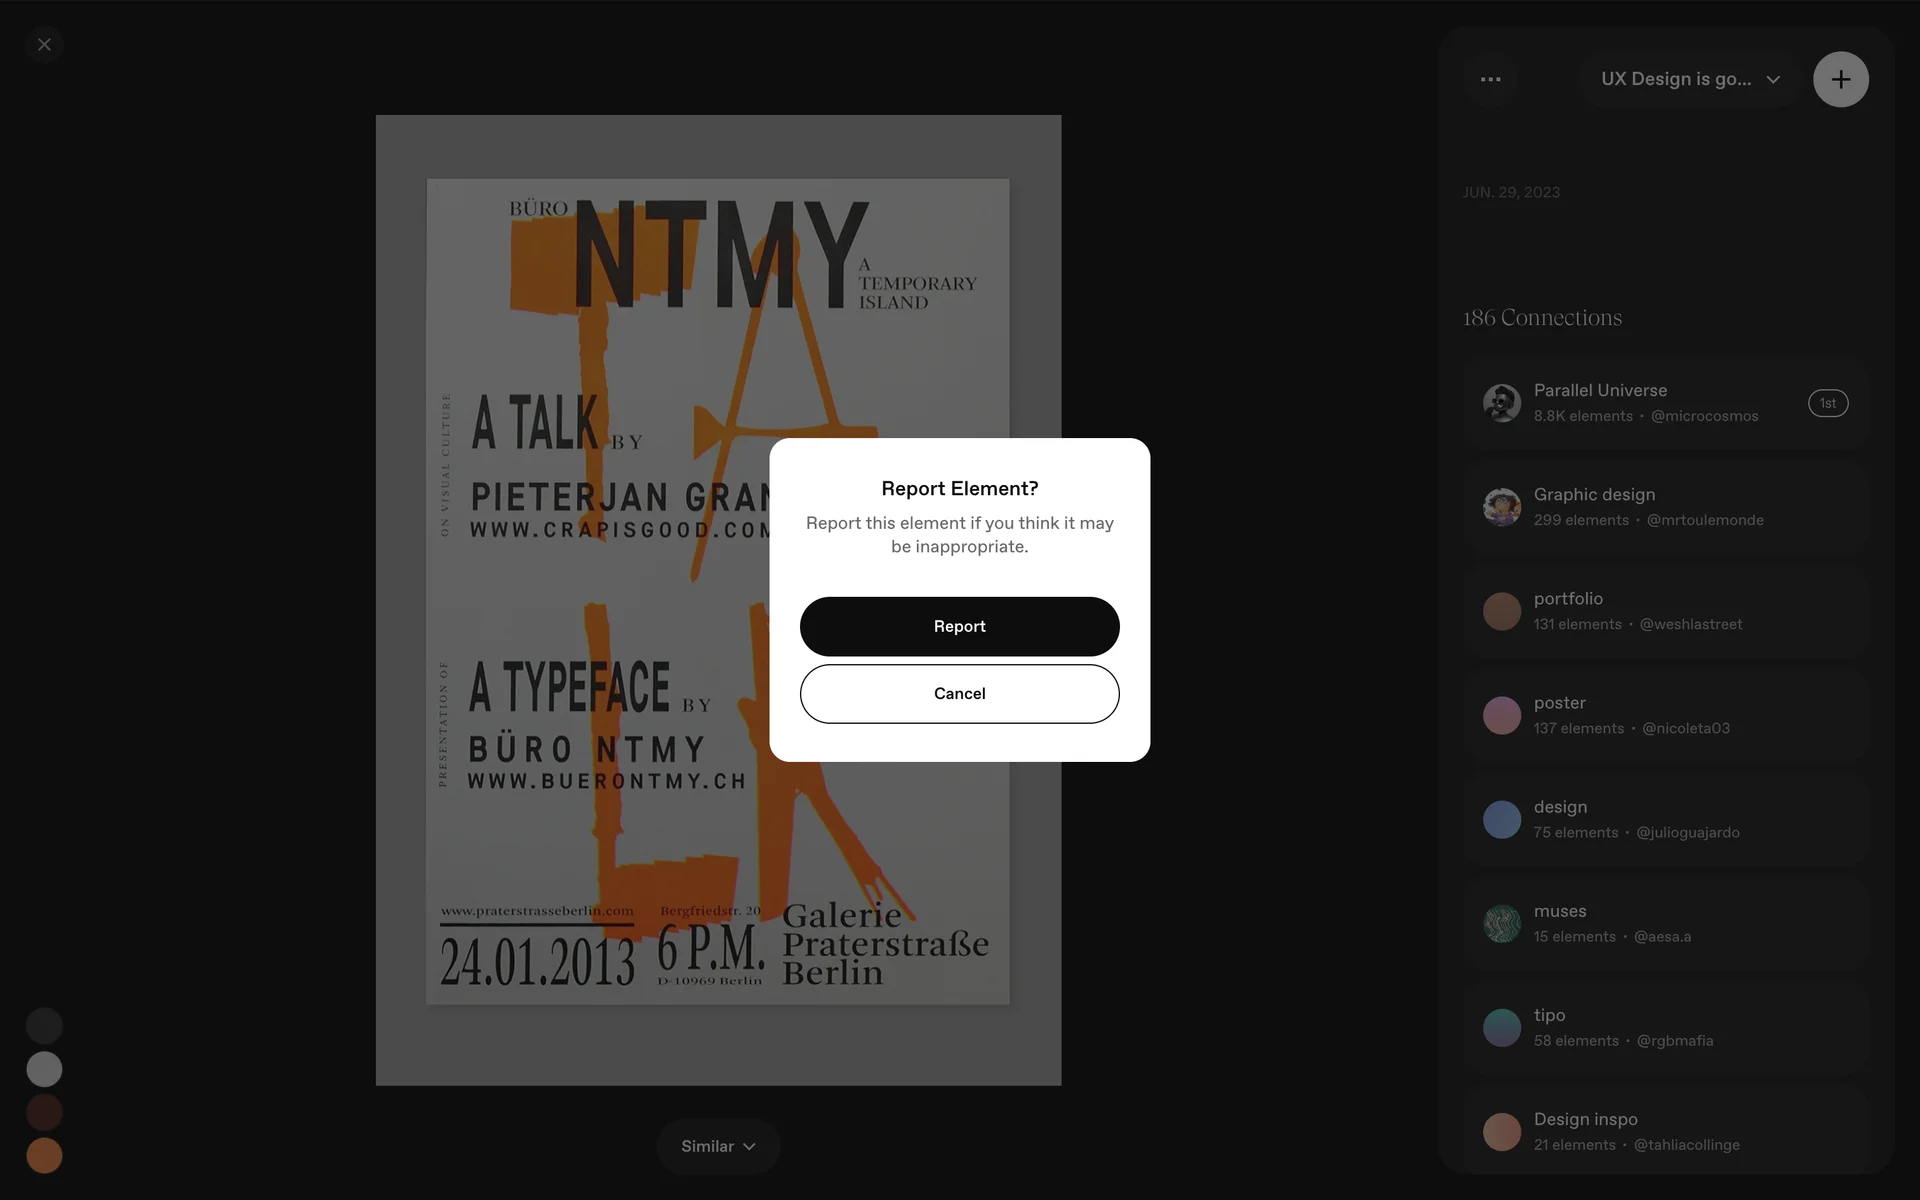Select the orange color swatch

click(44, 1155)
